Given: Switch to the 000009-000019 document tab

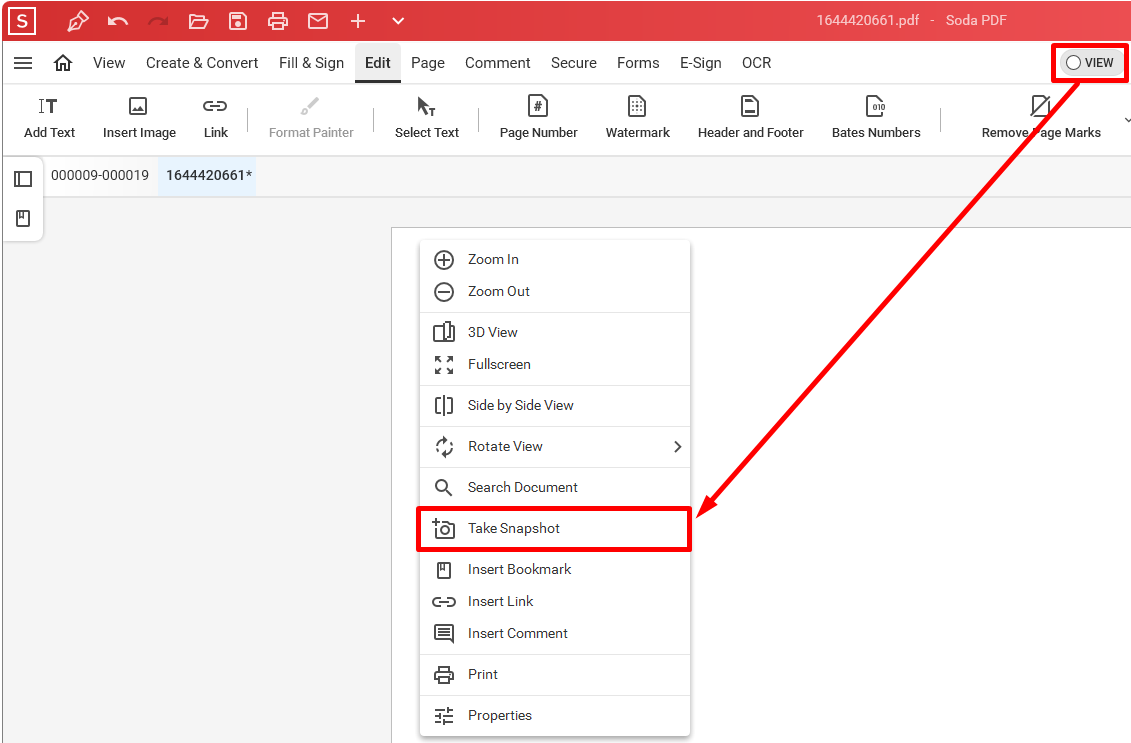Looking at the screenshot, I should pos(100,175).
